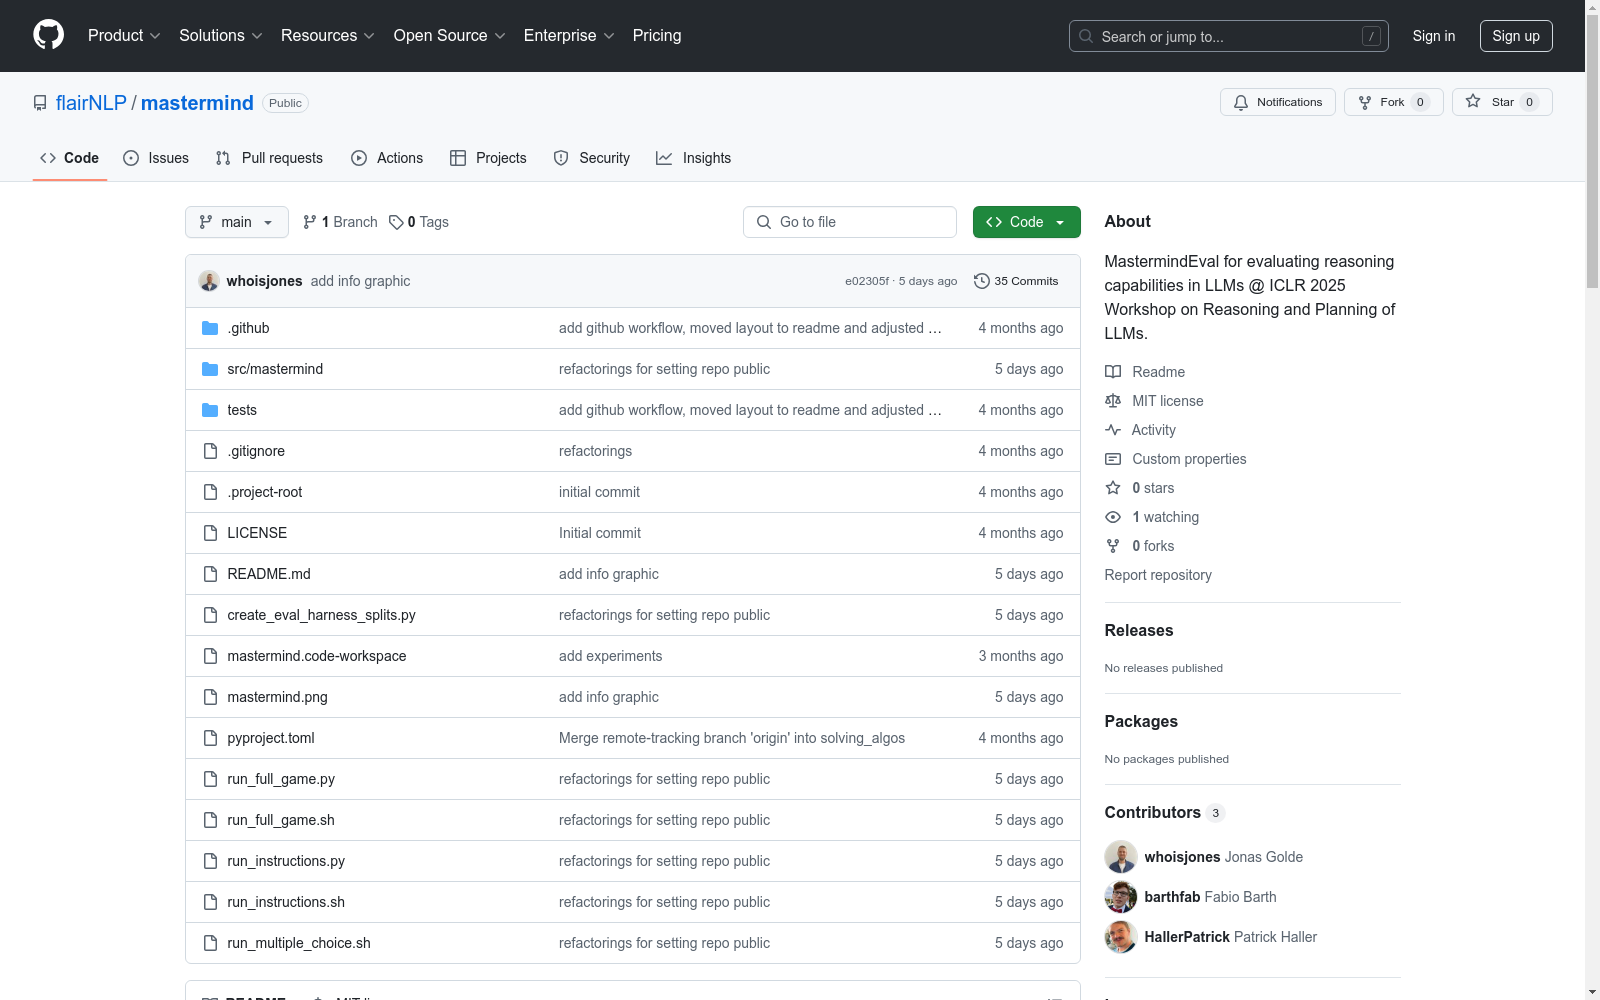
Task: Click the star icon in Star button
Action: 1473,101
